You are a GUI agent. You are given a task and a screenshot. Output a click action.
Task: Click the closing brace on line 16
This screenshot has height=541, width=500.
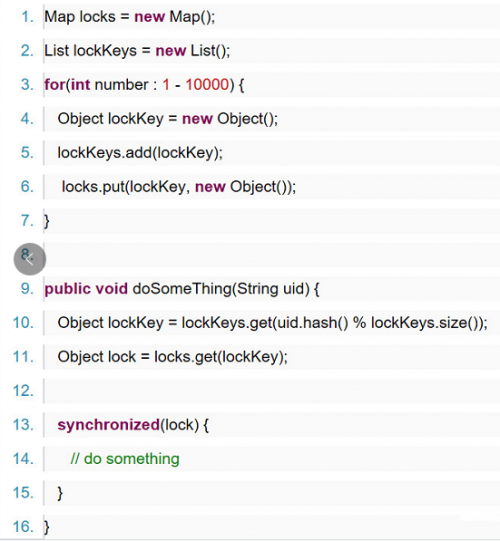click(47, 527)
